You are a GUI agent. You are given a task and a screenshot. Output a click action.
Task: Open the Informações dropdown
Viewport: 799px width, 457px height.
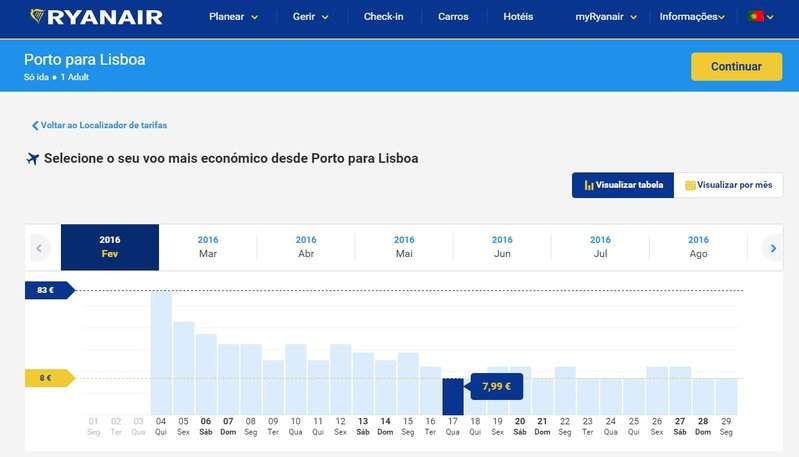point(691,17)
